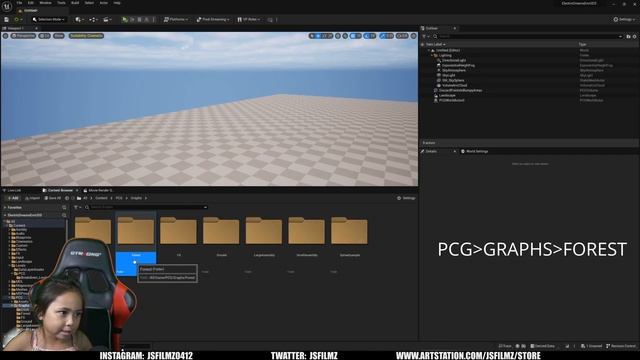Expand the Favorites section
Image resolution: width=640 pixels, height=360 pixels.
click(x=5, y=208)
